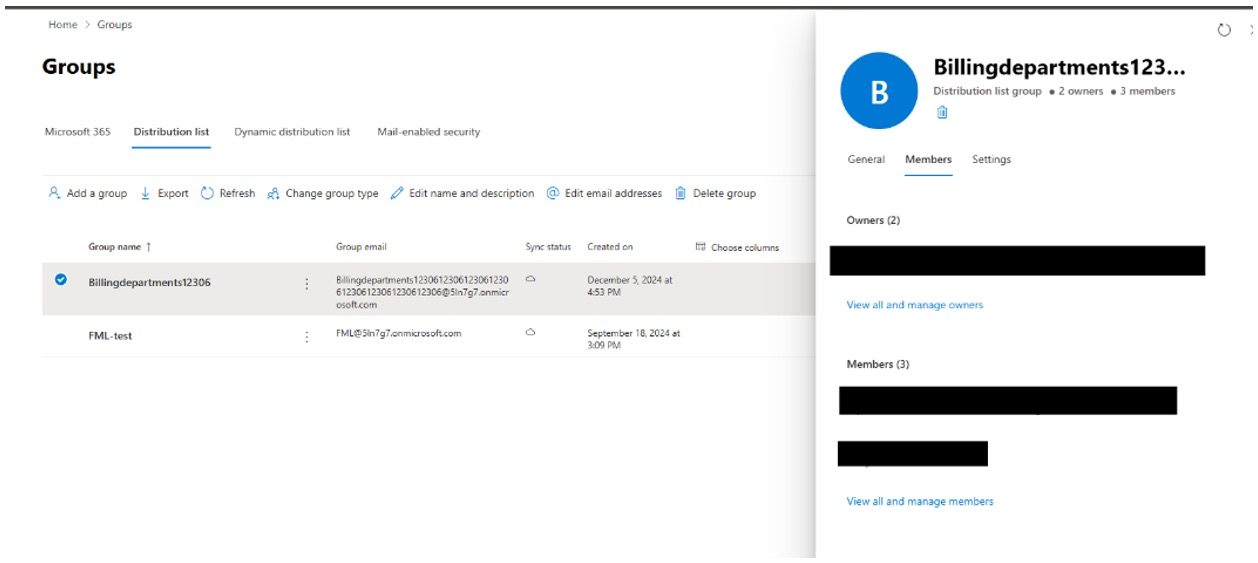This screenshot has width=1258, height=563.
Task: Open the Choose columns selector
Action: click(x=737, y=247)
